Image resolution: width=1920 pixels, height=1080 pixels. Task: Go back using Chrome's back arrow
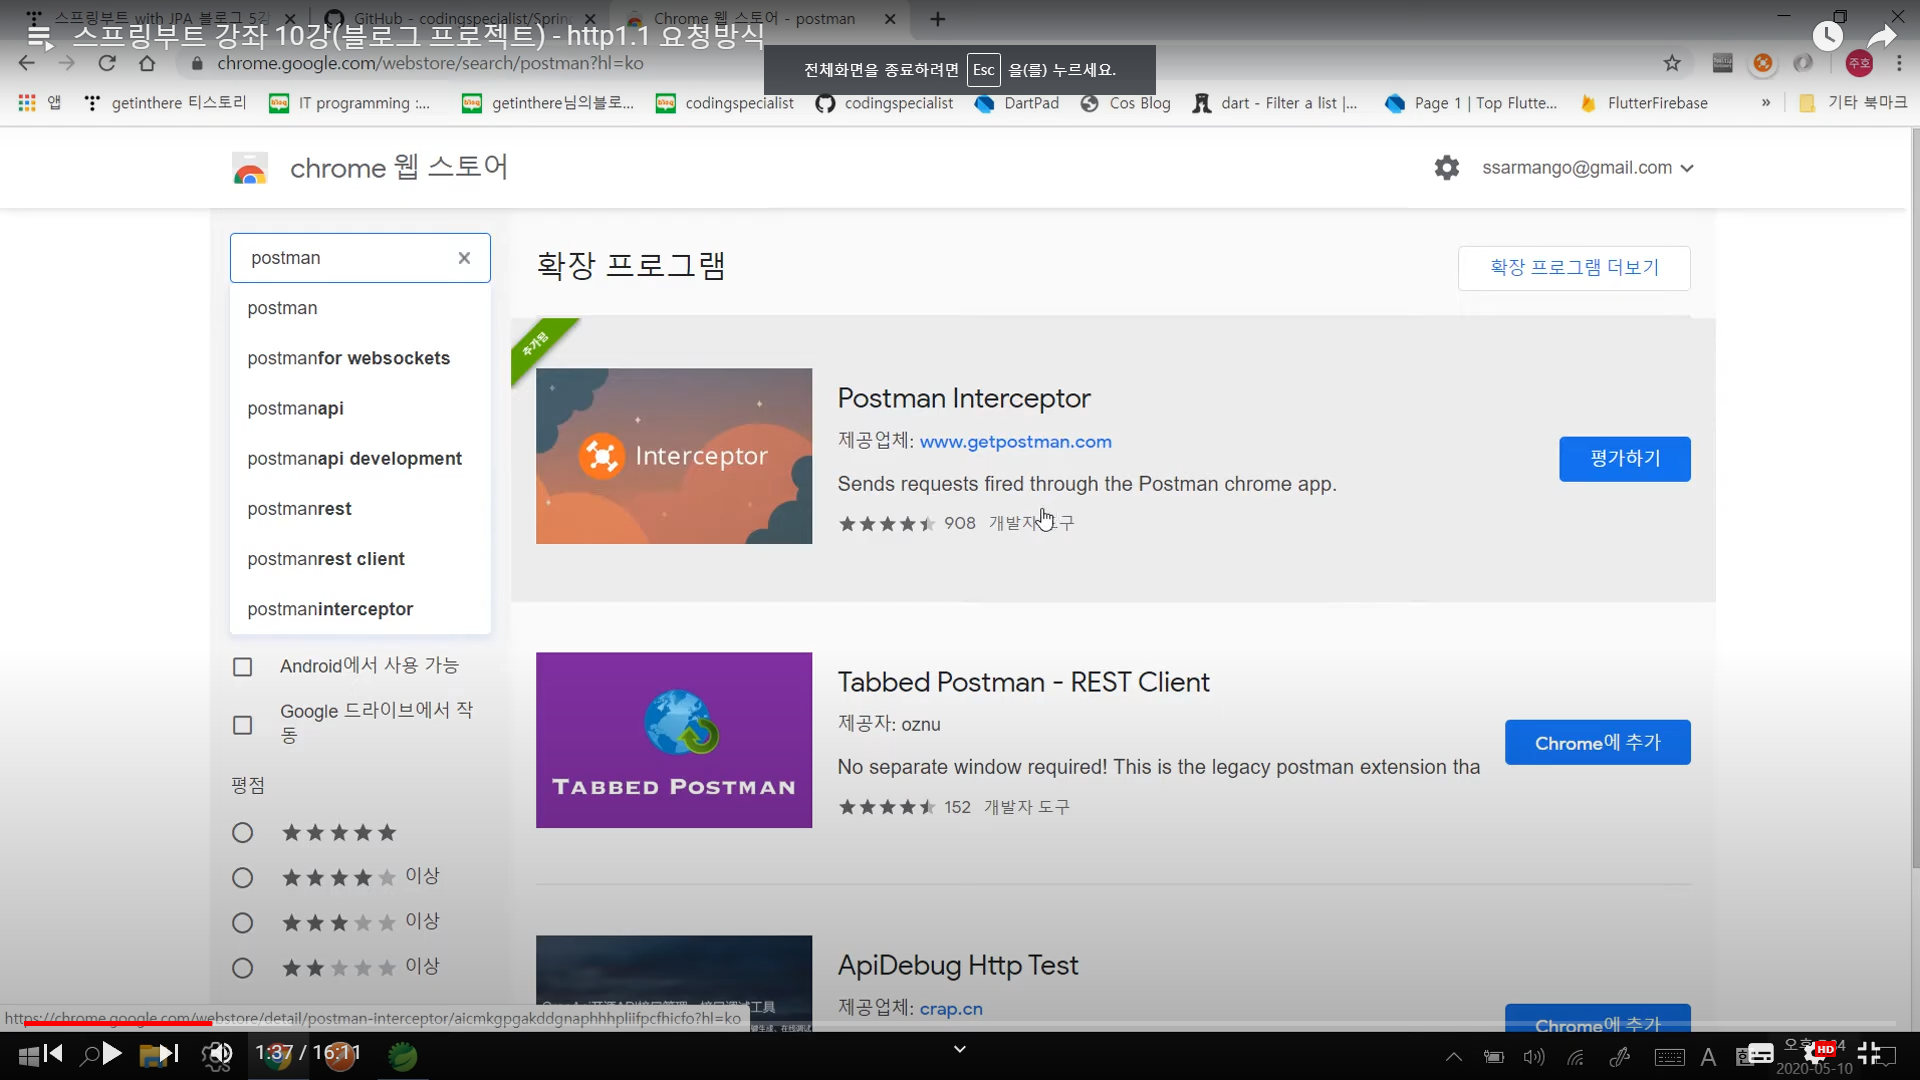(27, 63)
